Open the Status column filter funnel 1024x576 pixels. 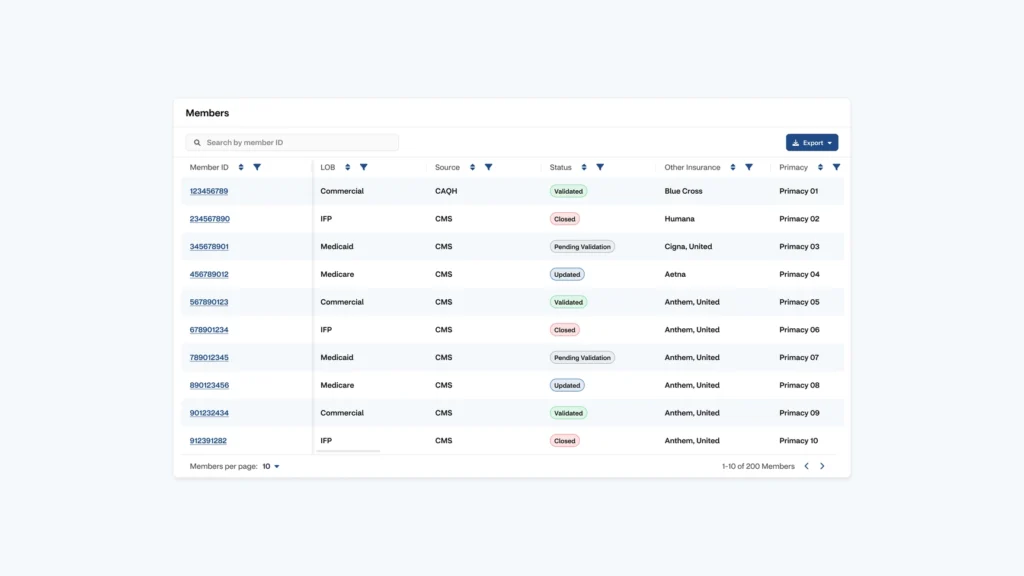pos(600,167)
